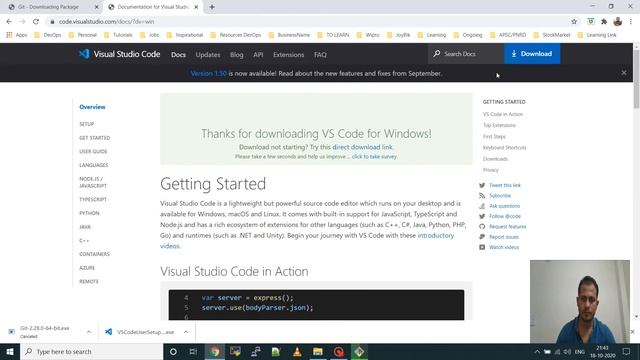
Task: Bookmark this page with the star icon
Action: [574, 22]
